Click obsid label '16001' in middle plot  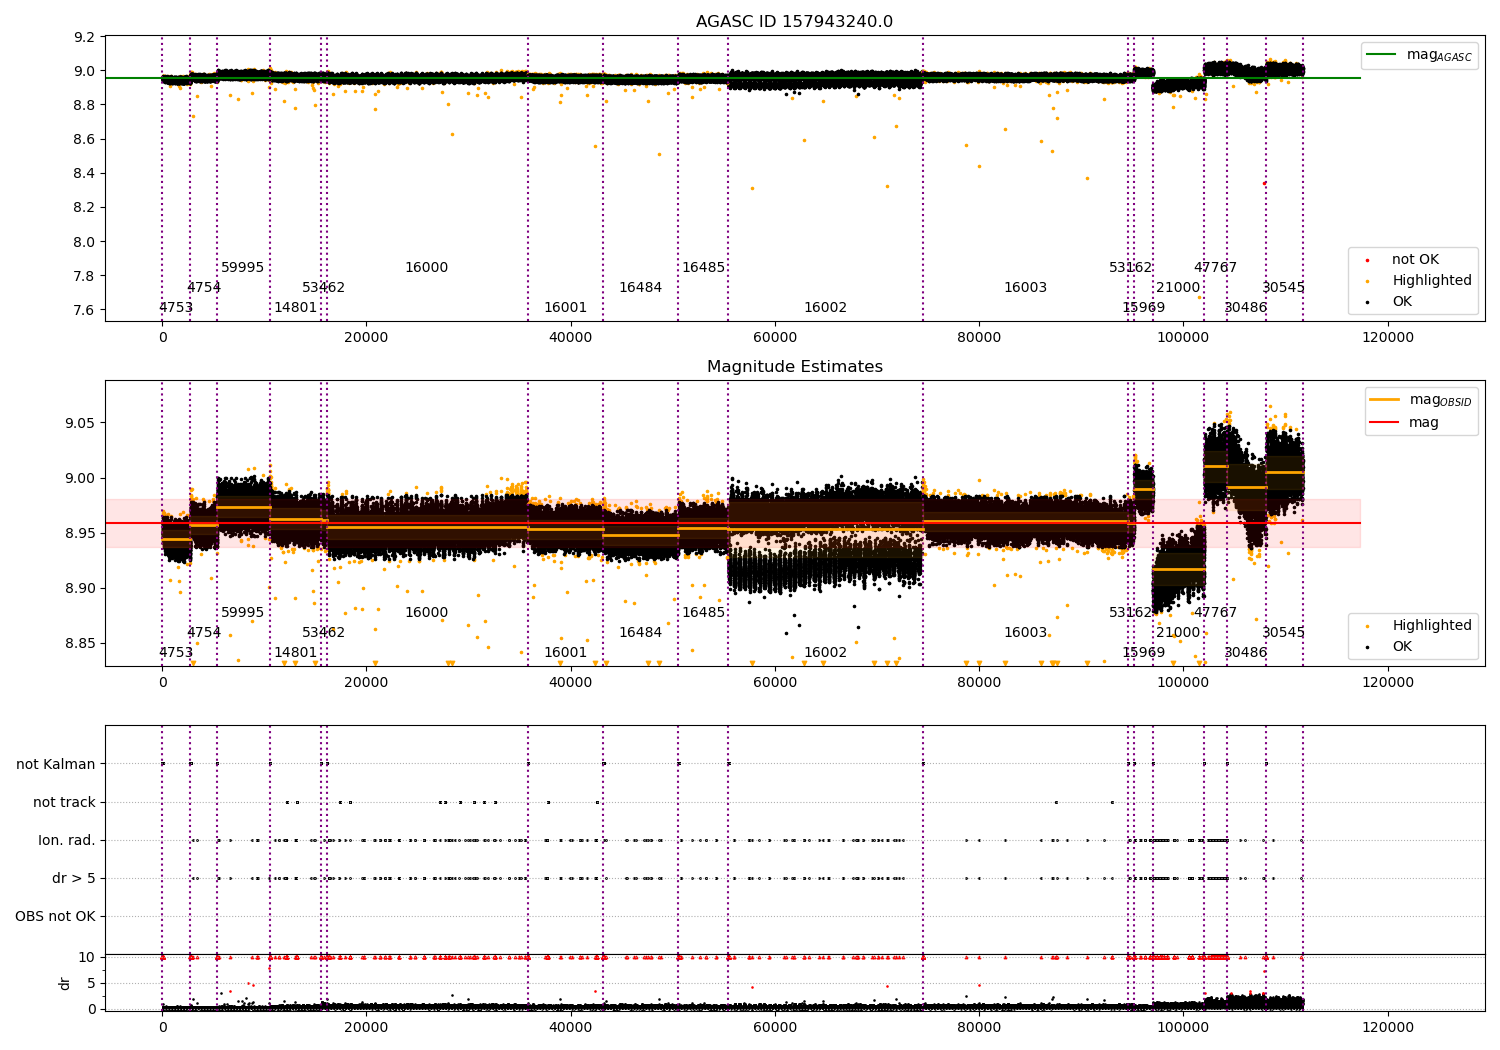566,653
